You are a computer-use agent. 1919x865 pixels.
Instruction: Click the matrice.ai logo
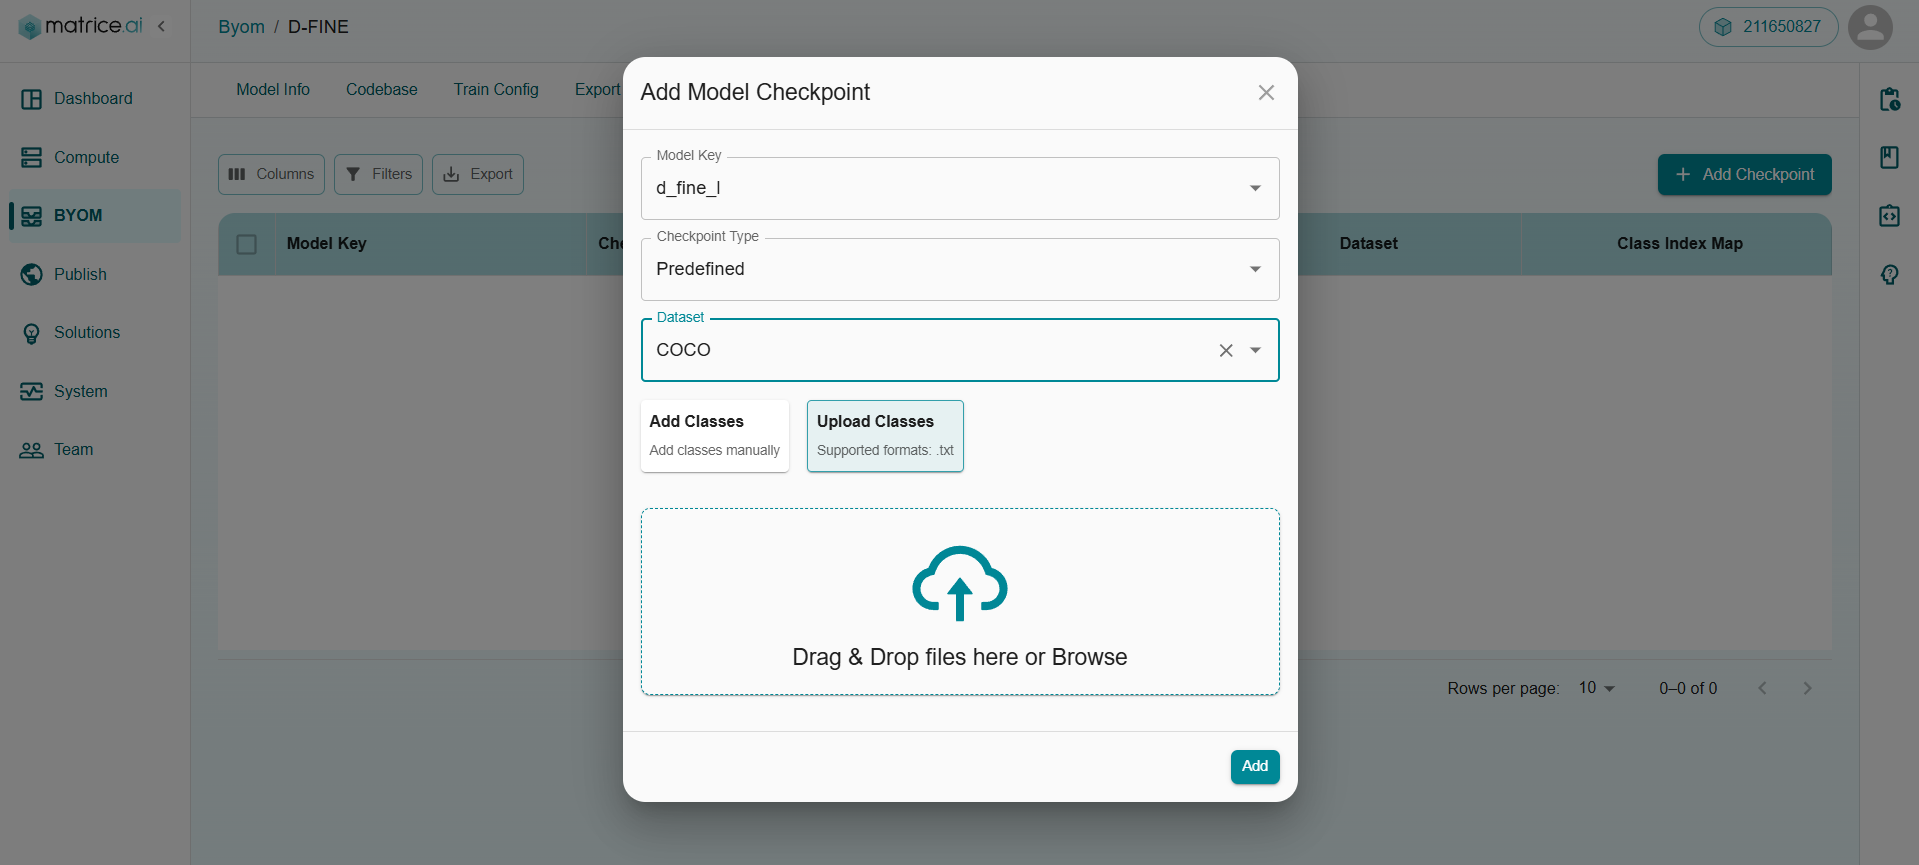pos(81,26)
